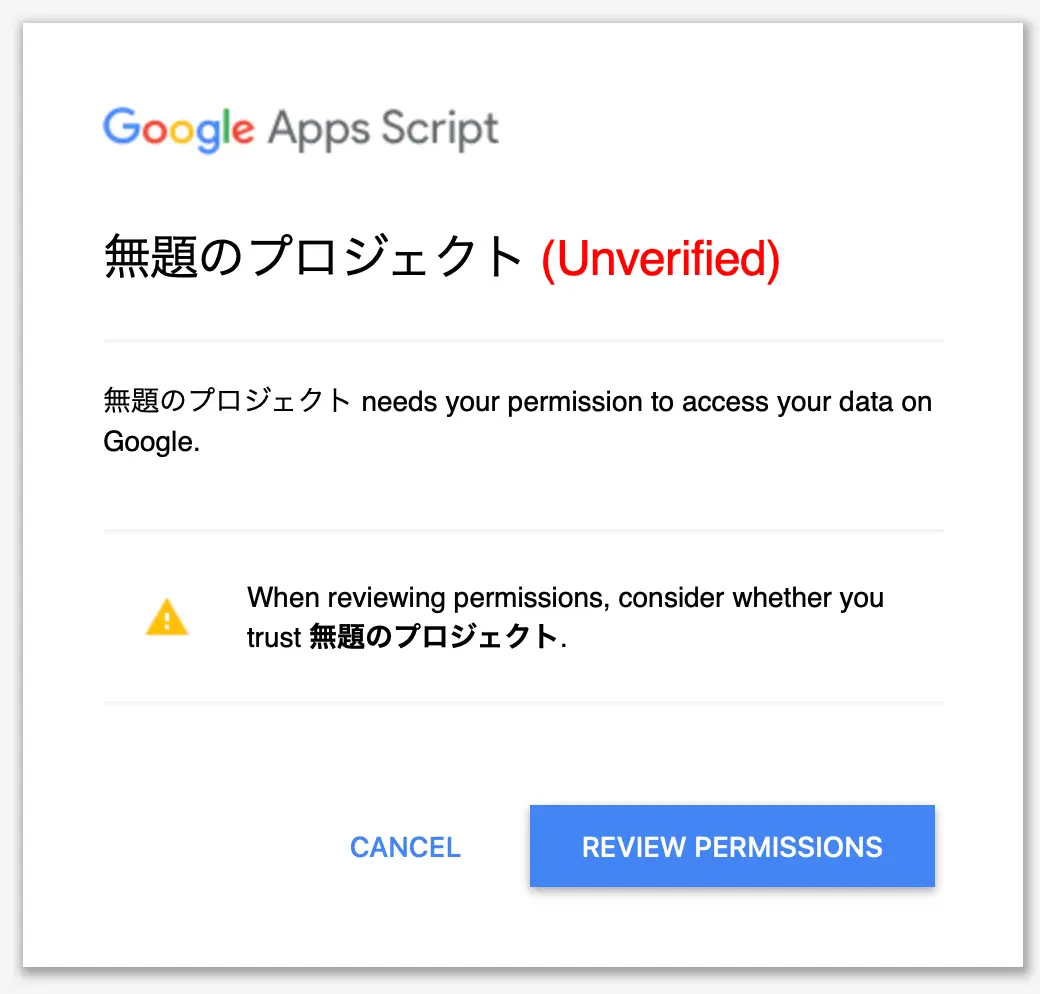This screenshot has height=994, width=1040.
Task: Click the divider line above the warning
Action: [x=523, y=530]
